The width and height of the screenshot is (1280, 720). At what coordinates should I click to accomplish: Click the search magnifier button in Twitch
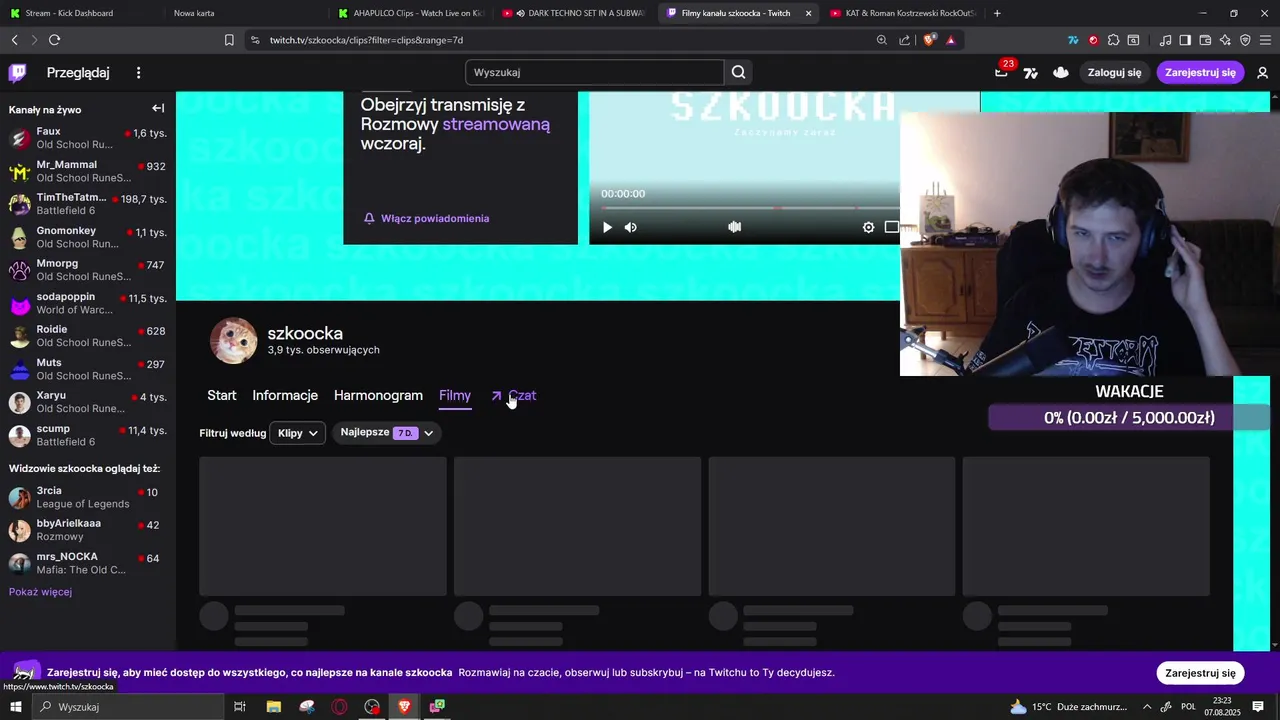[x=738, y=72]
